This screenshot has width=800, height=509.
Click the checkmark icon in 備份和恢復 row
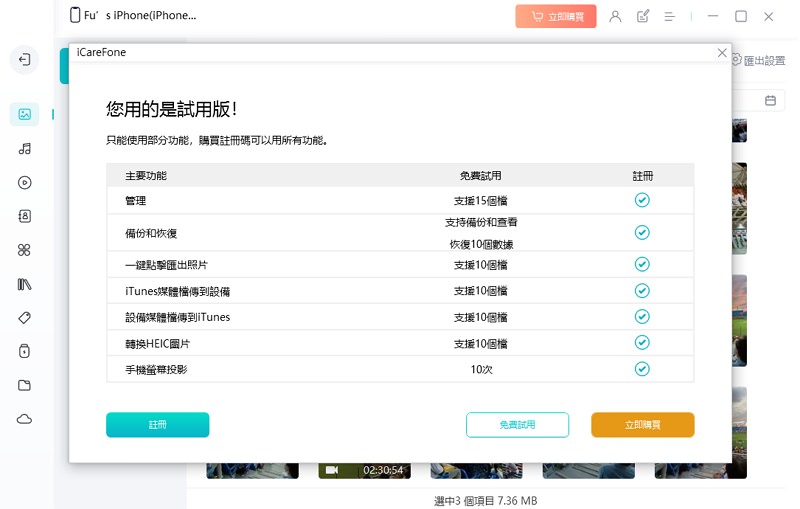[642, 233]
